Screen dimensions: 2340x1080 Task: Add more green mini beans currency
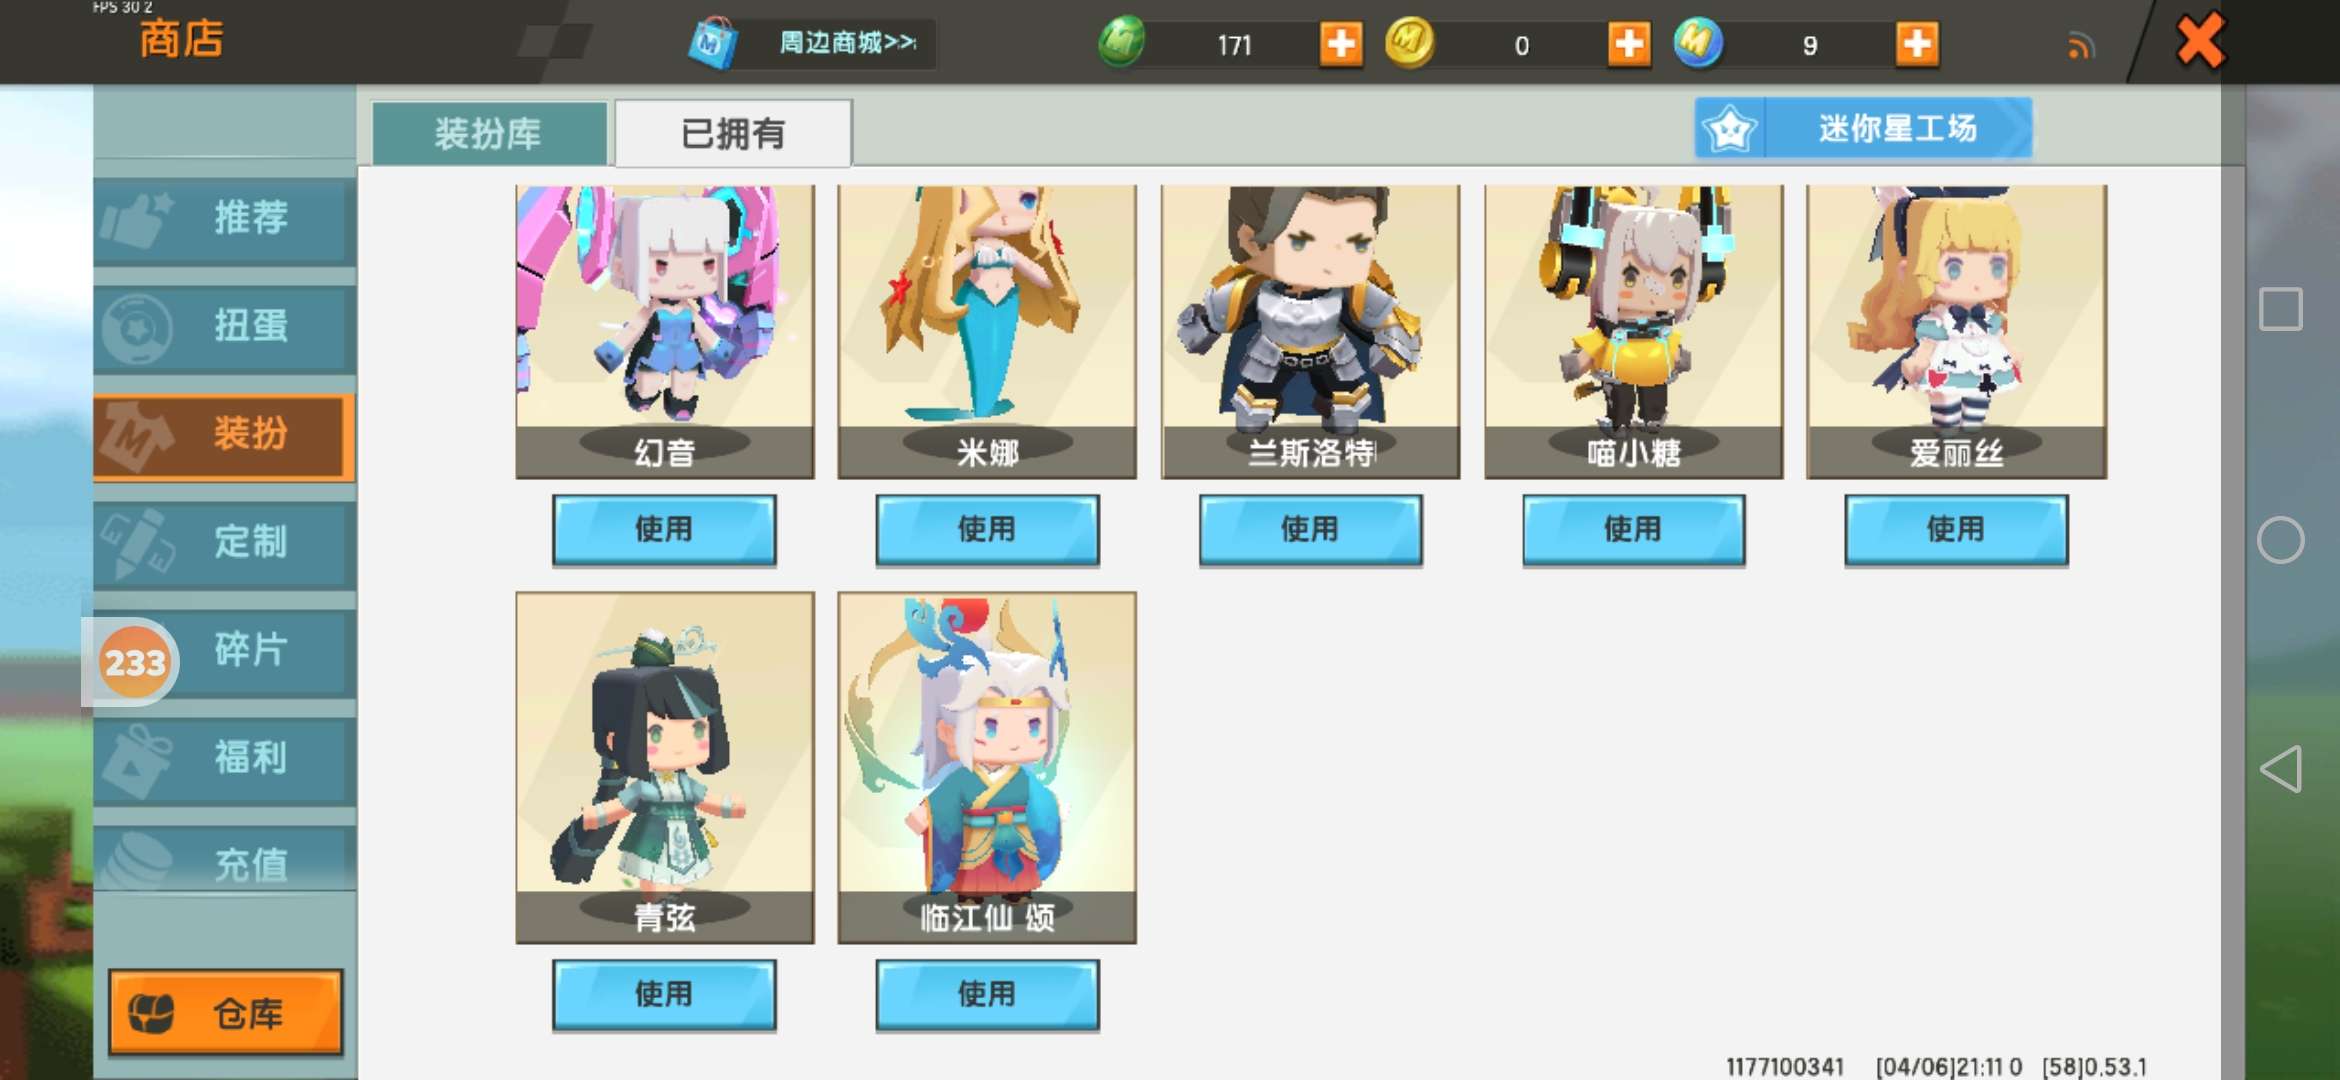pos(1341,44)
